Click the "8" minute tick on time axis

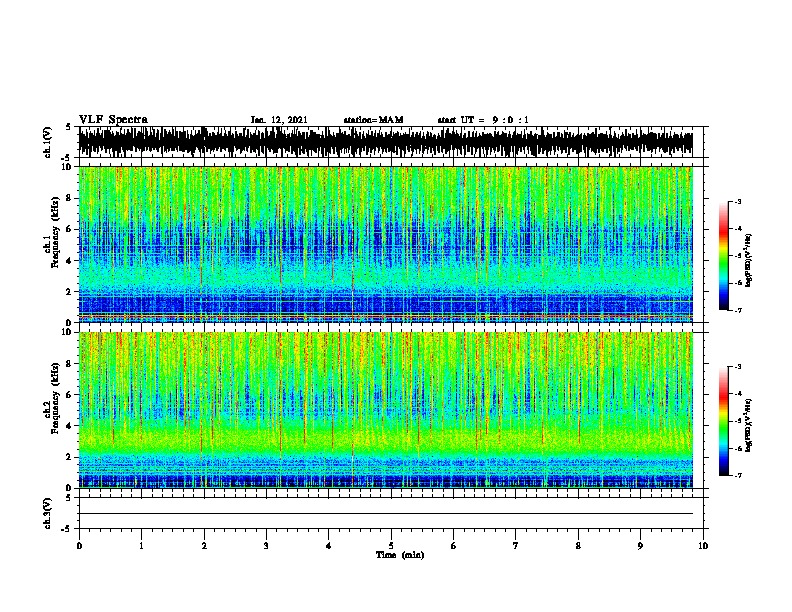(x=578, y=546)
